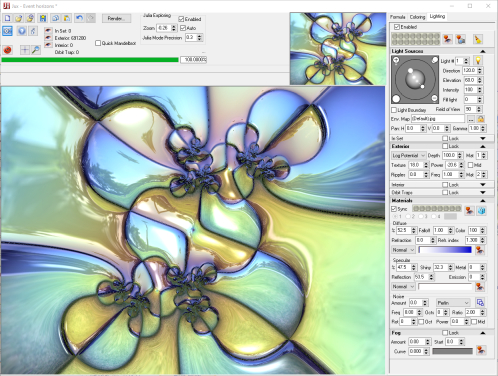This screenshot has width=498, height=376.
Task: Click the Env. Map browse (...) button
Action: (x=471, y=119)
